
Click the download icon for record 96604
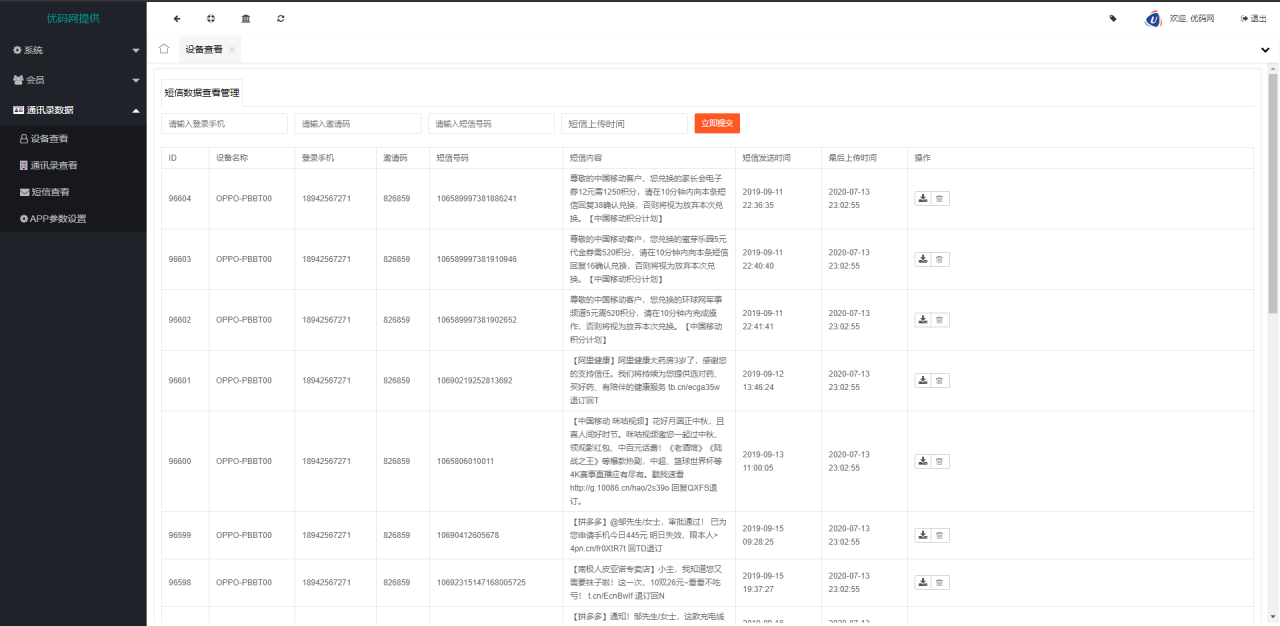922,198
